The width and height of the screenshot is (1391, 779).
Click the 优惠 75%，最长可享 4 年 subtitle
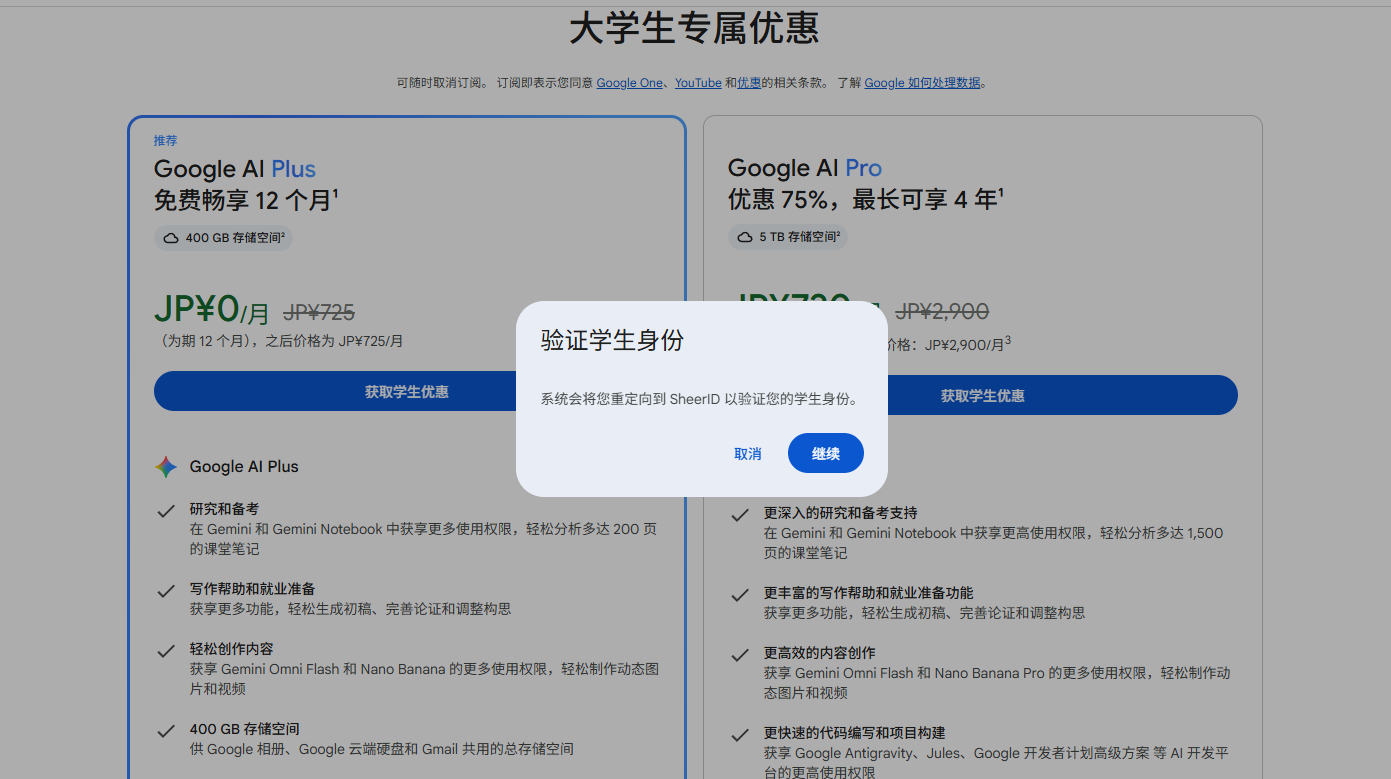click(866, 199)
